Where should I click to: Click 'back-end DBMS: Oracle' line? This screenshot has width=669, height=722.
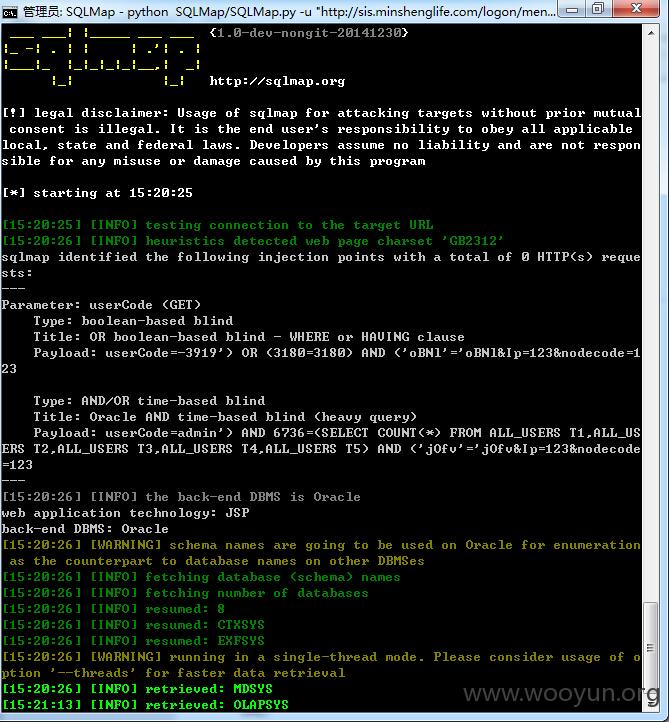85,529
